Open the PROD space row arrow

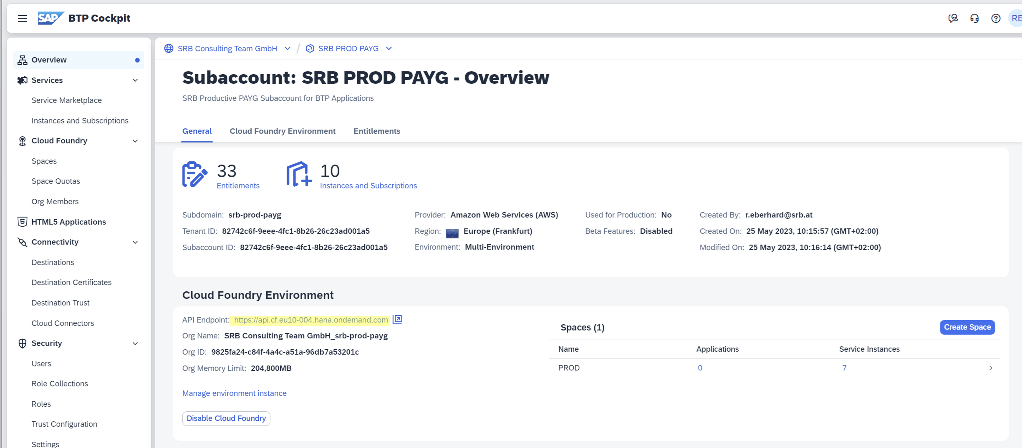tap(990, 368)
